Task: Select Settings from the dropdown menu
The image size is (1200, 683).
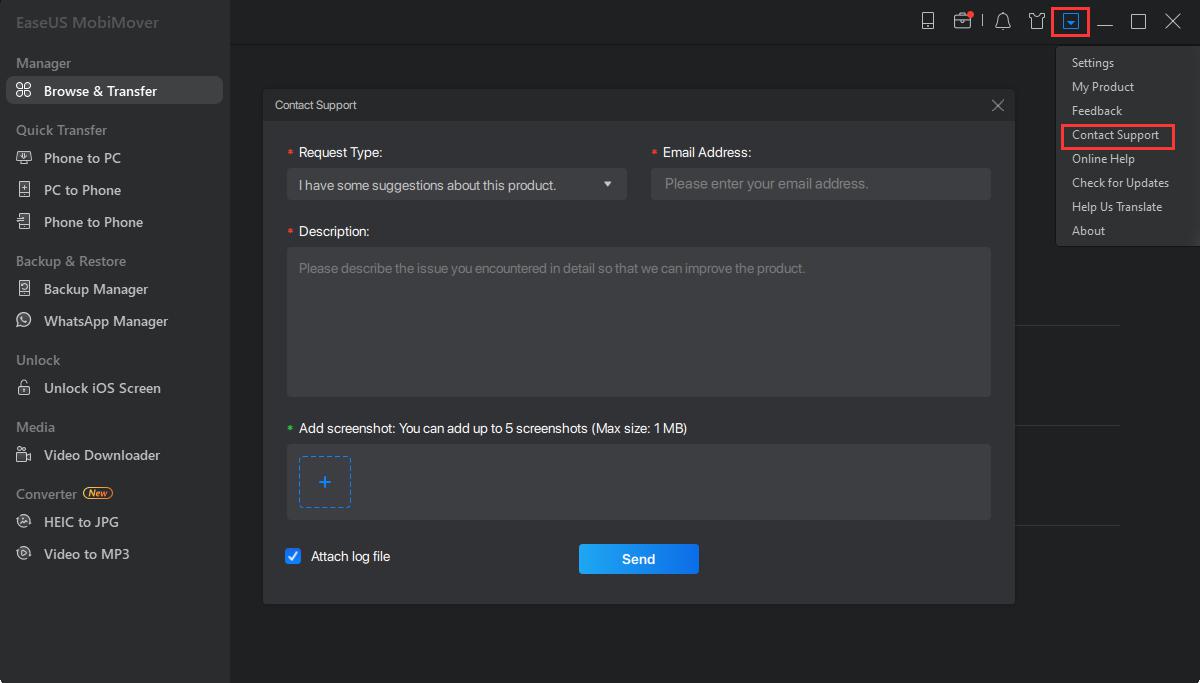Action: coord(1092,63)
